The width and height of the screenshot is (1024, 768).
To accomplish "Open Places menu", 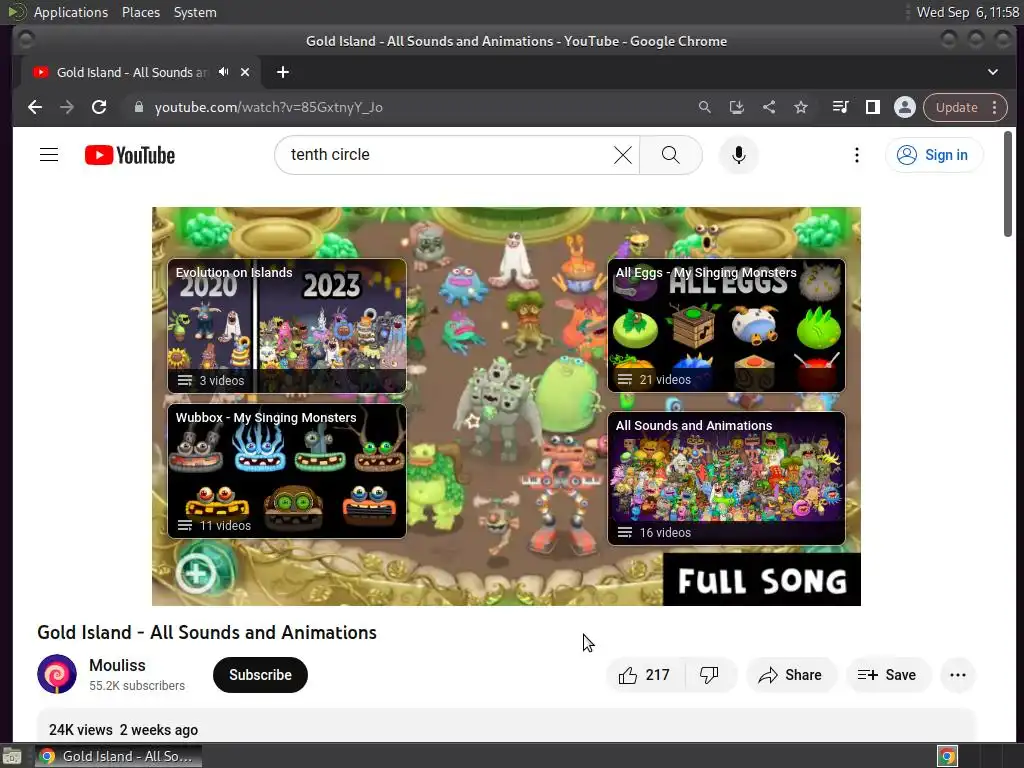I will [140, 12].
